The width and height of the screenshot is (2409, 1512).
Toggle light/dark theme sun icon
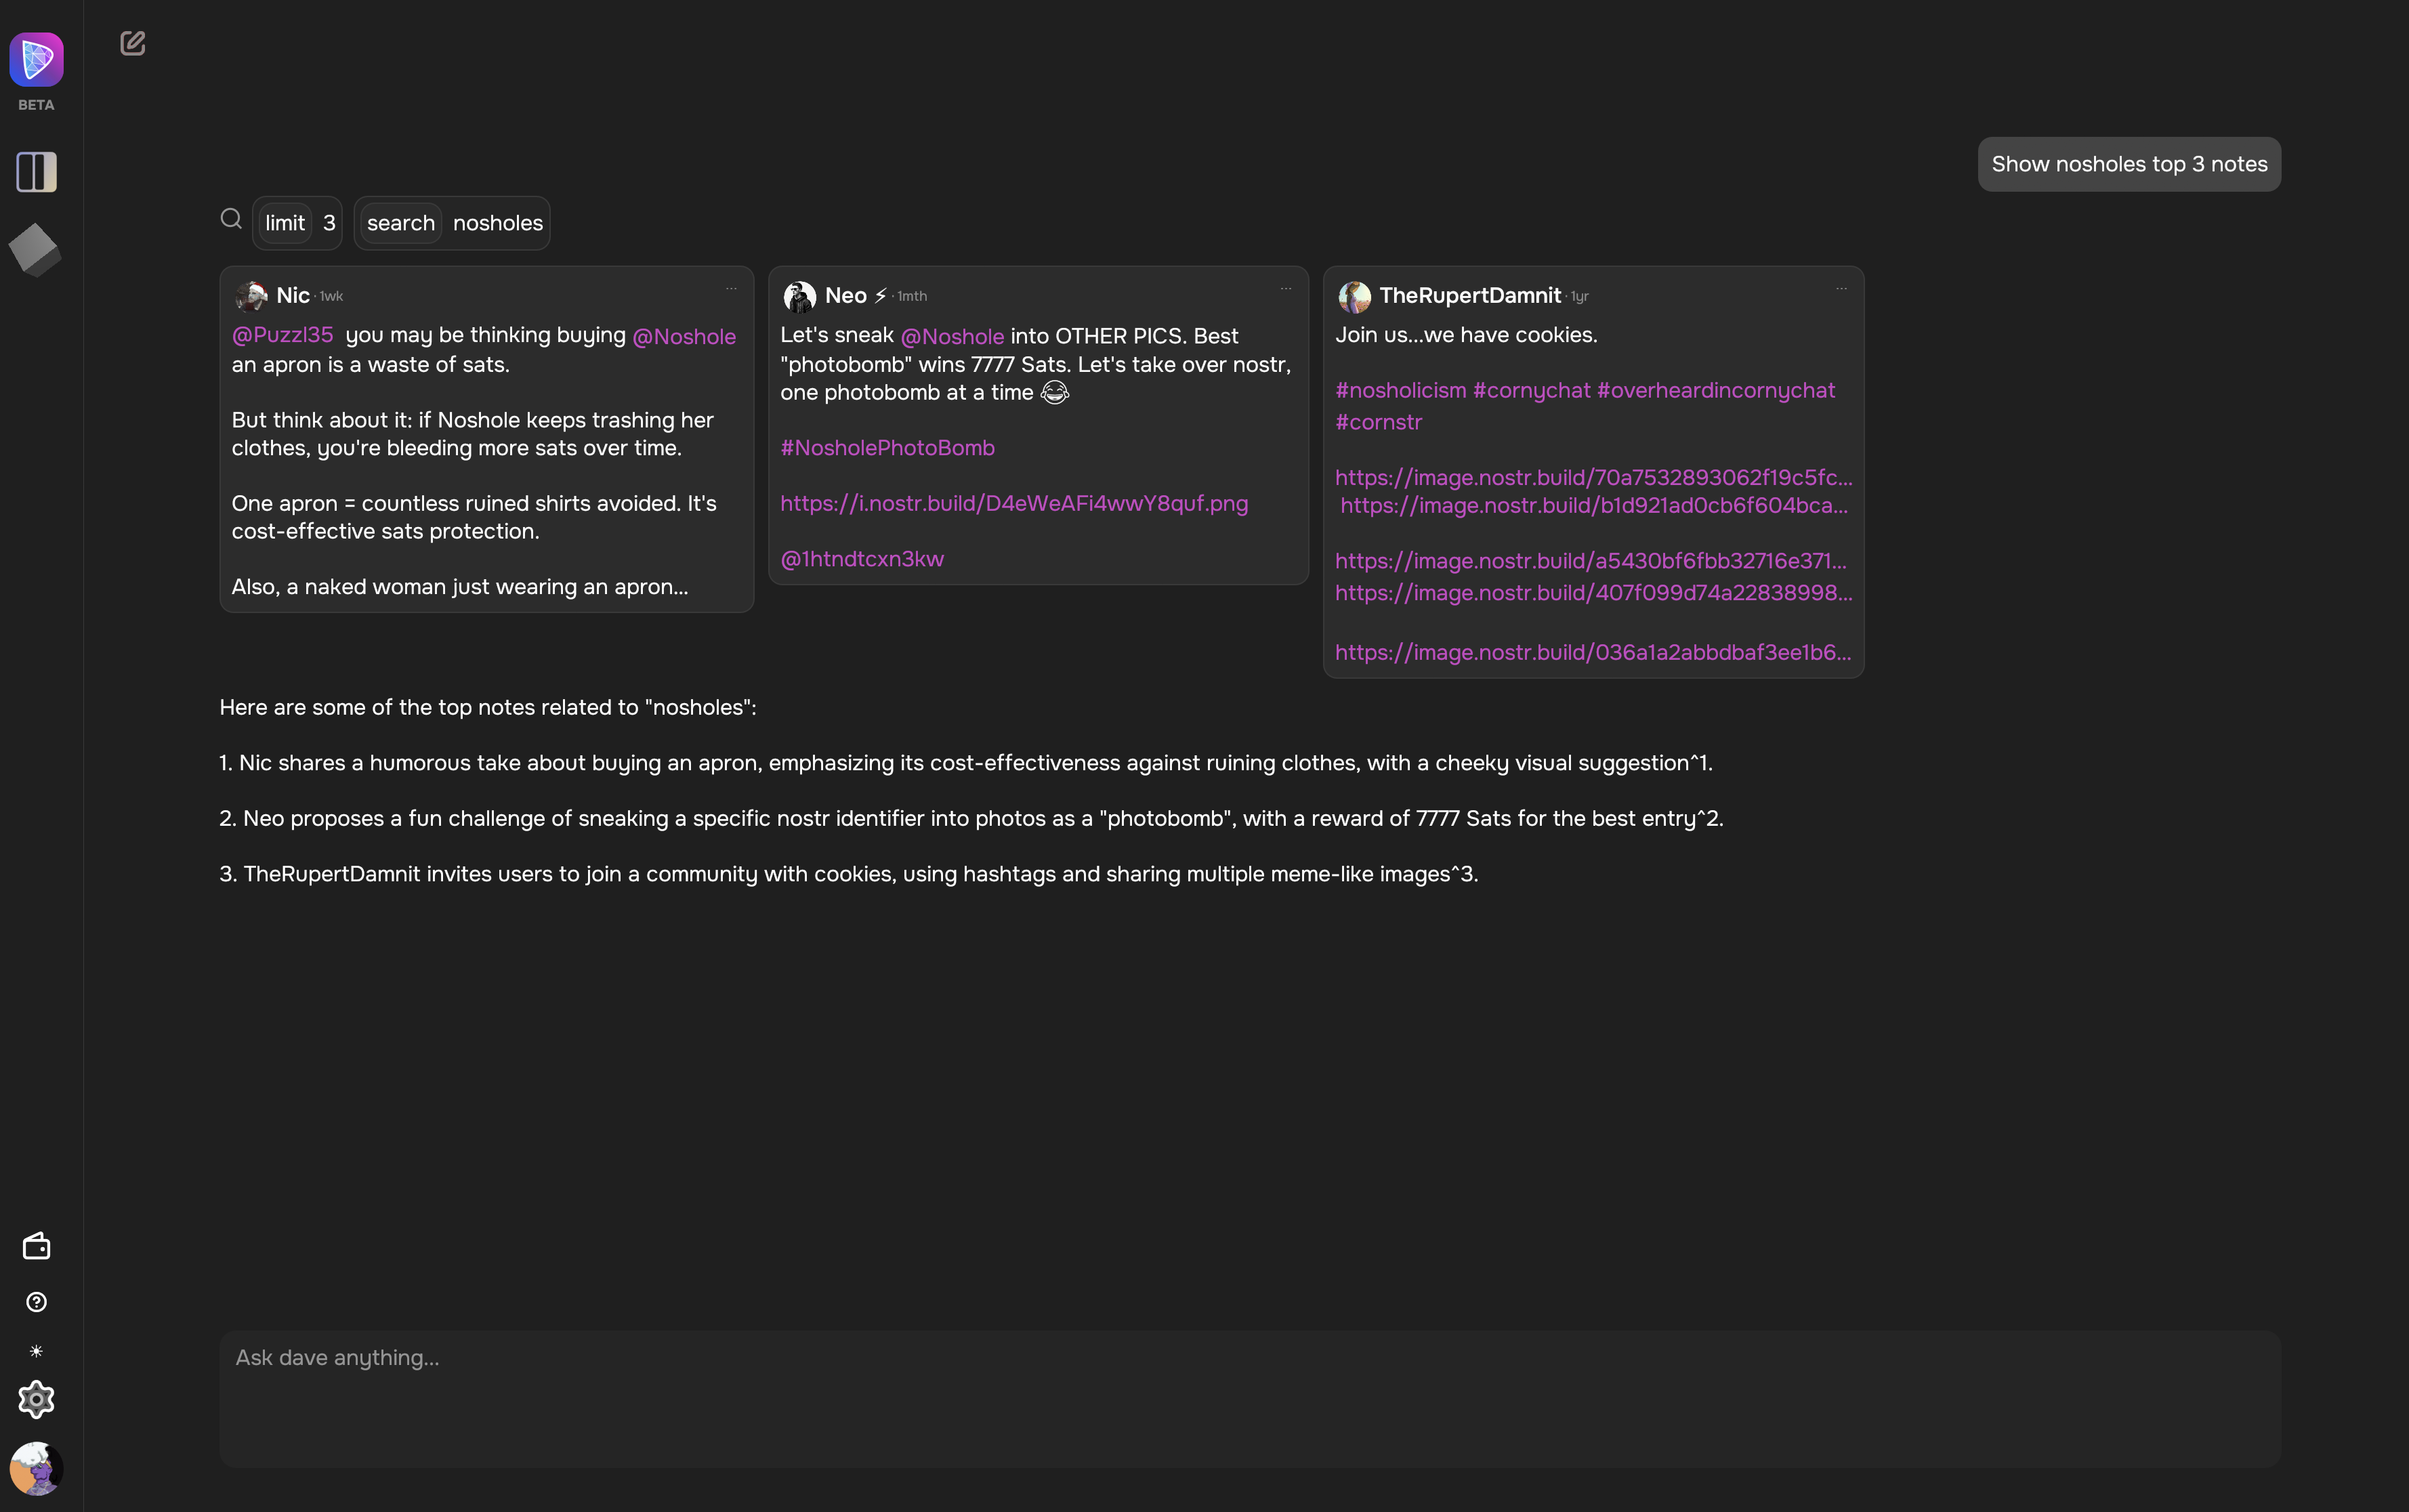coord(36,1351)
